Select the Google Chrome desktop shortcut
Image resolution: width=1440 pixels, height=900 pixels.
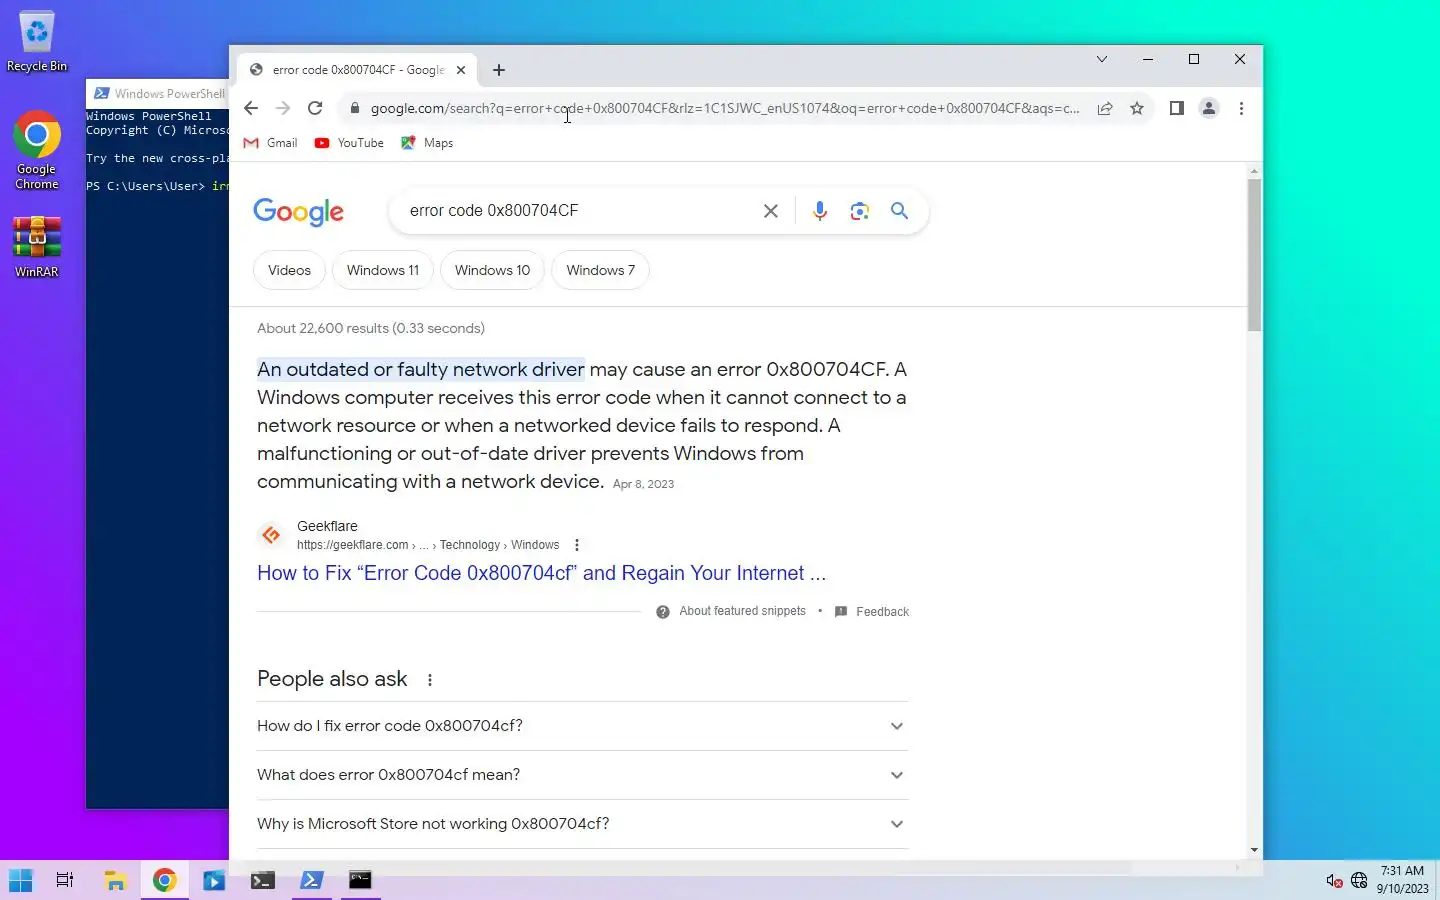pos(37,150)
